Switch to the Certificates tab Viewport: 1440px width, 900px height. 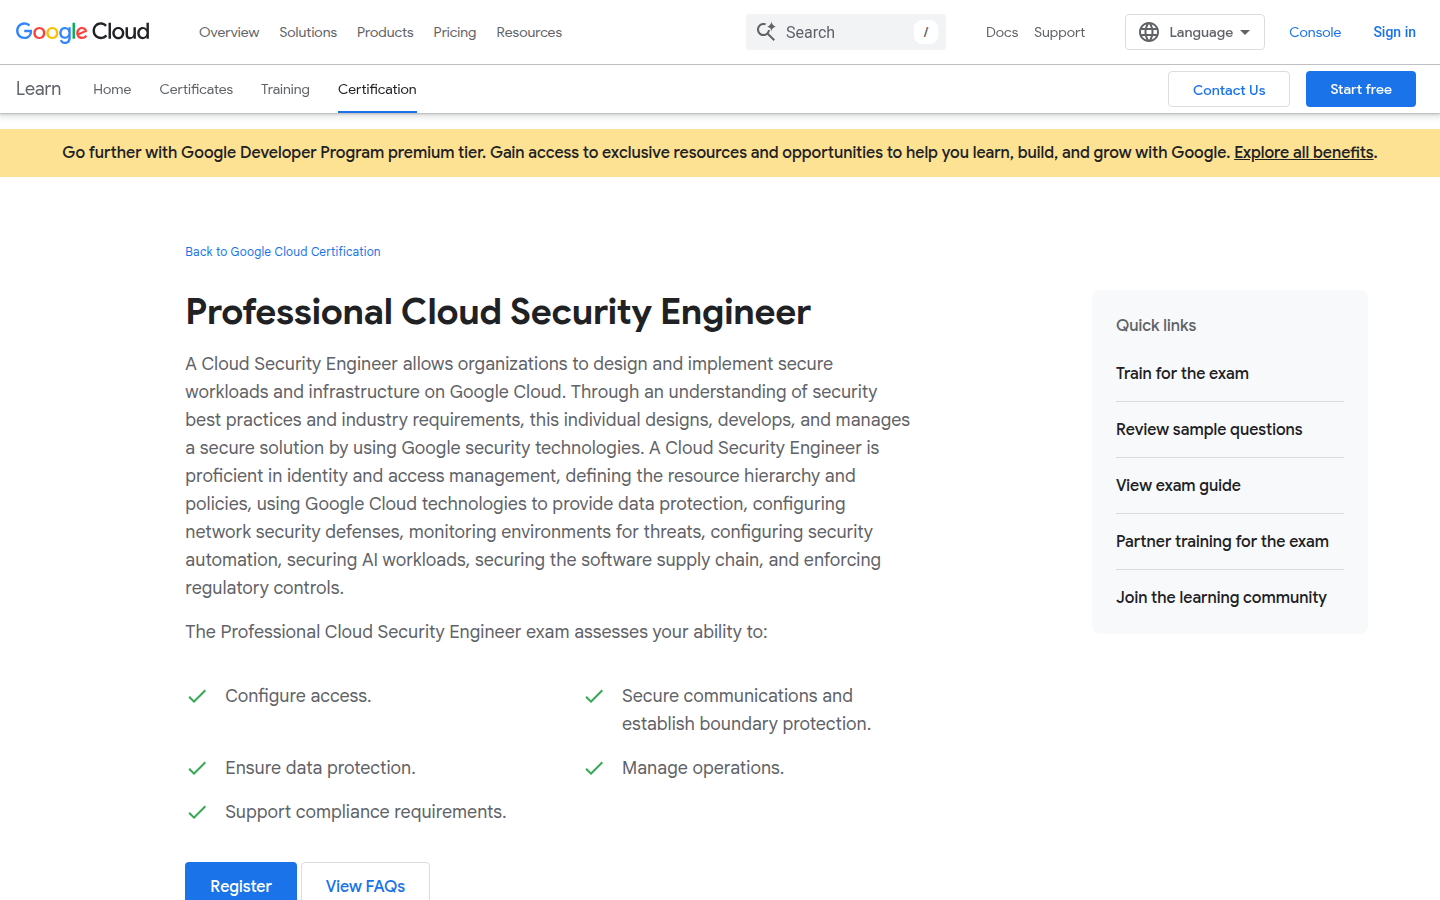(196, 89)
